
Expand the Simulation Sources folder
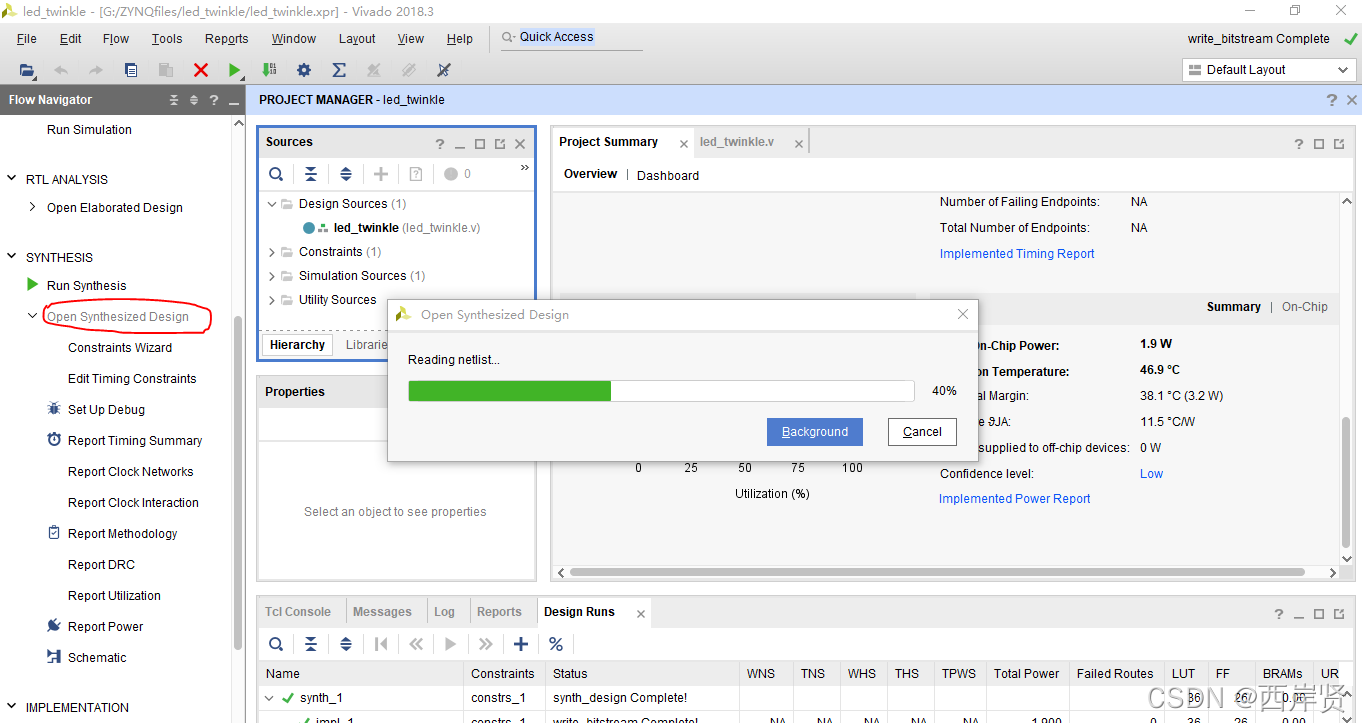(272, 276)
